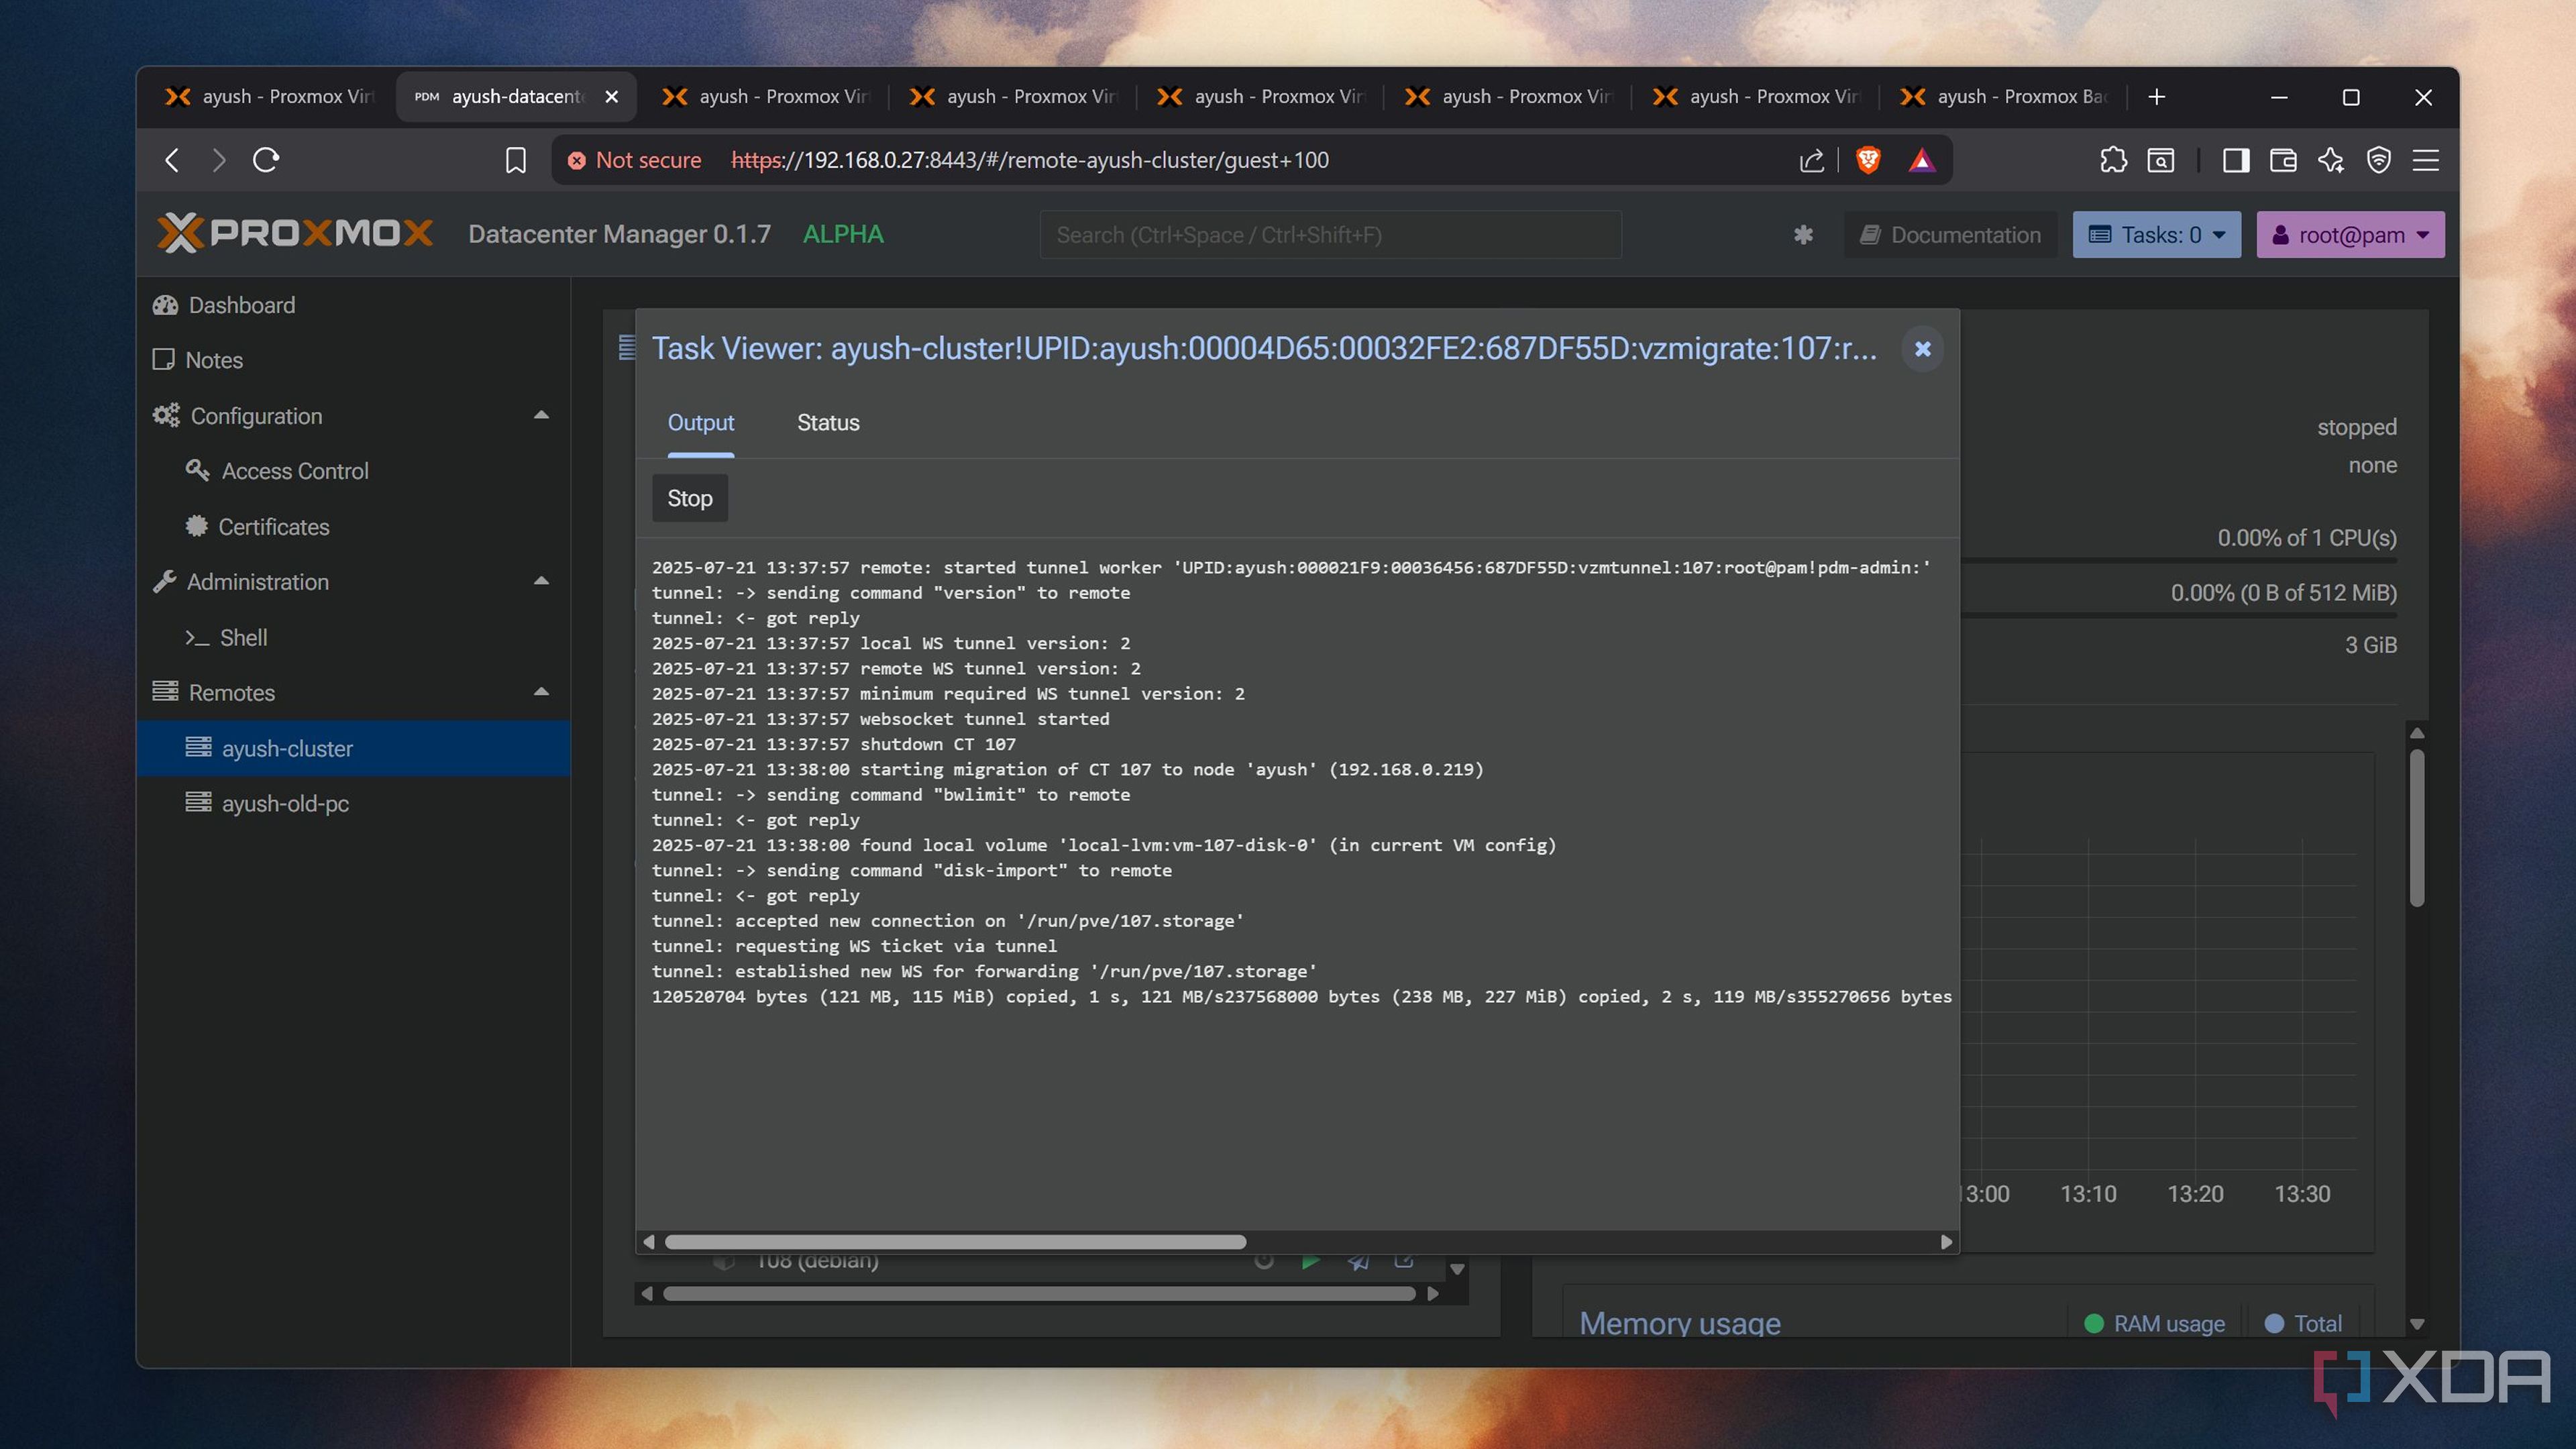Focus the search input field

point(1330,235)
